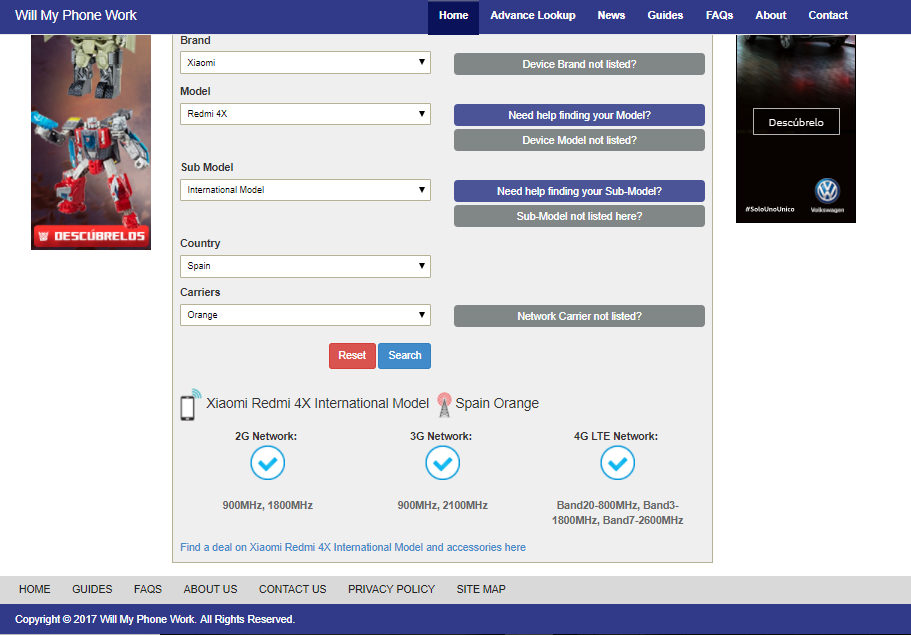Open the Sub Model dropdown
911x635 pixels.
pos(305,190)
